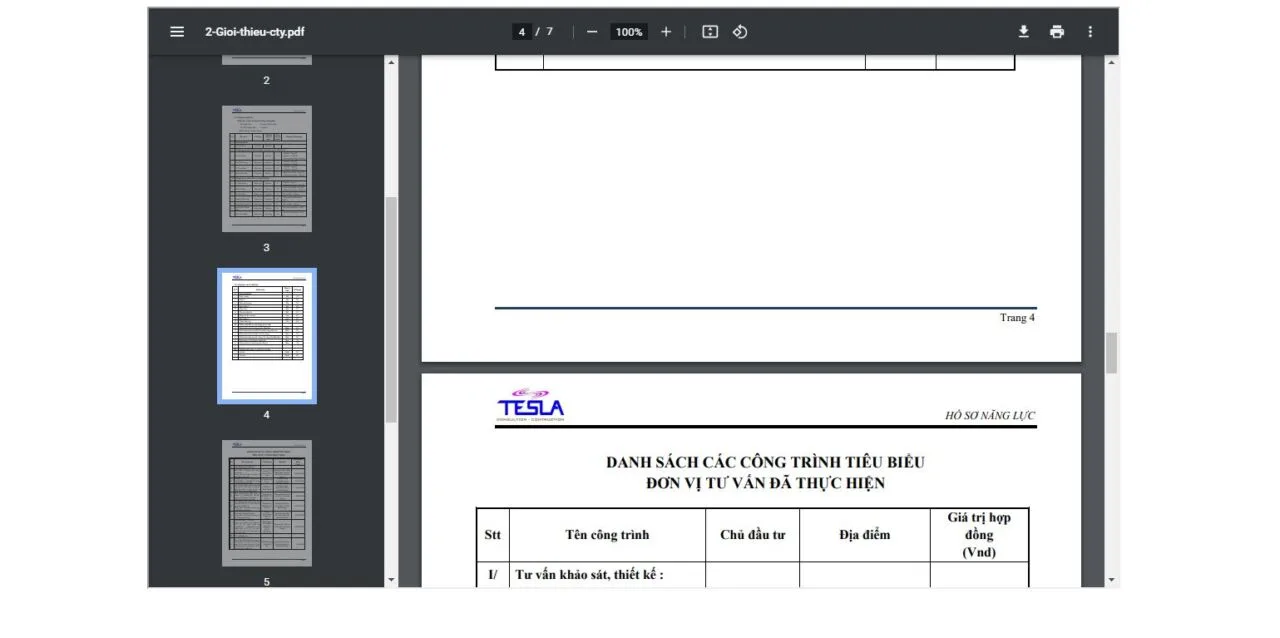Image resolution: width=1280 pixels, height=638 pixels.
Task: Click the thumbnail panel scroll down arrow
Action: [x=391, y=580]
